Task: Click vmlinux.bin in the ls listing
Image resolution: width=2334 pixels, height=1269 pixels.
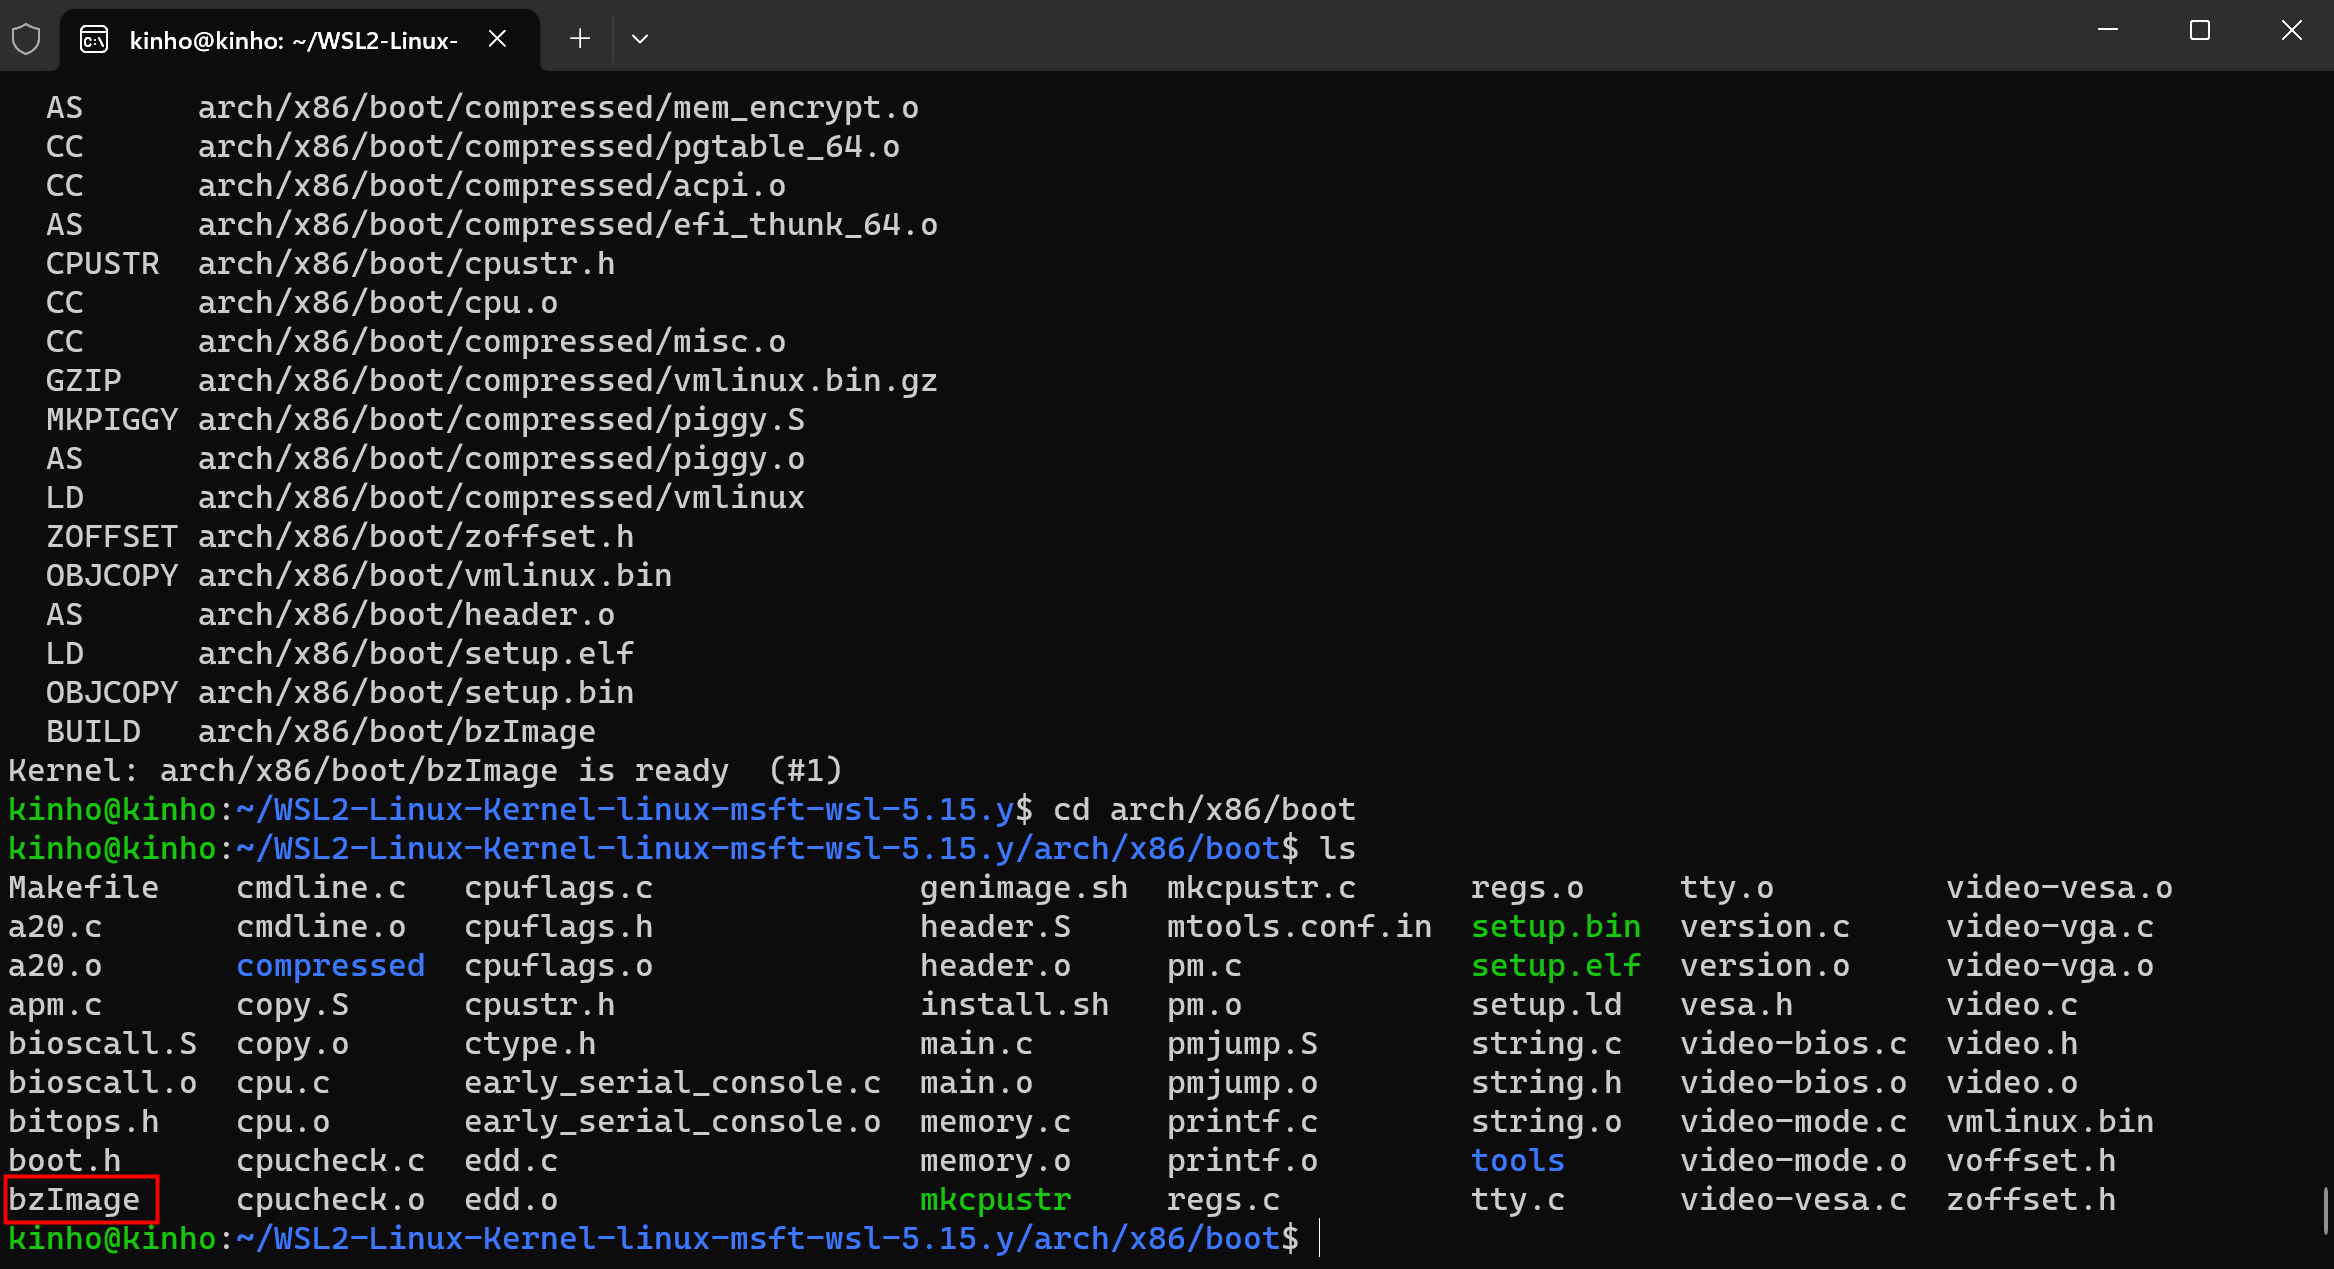Action: (2049, 1121)
